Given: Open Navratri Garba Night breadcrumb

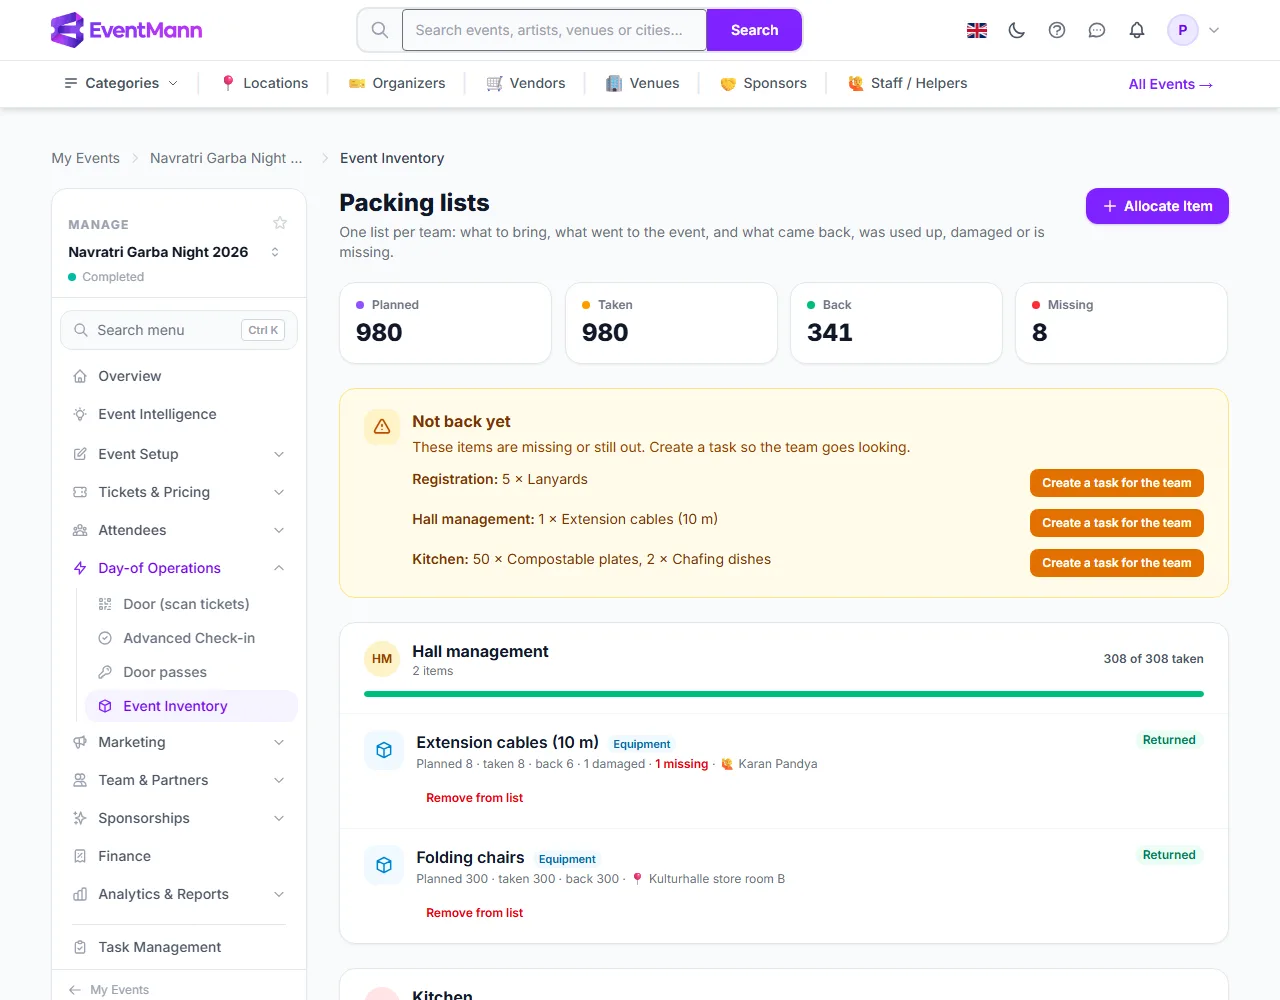Looking at the screenshot, I should pos(226,158).
